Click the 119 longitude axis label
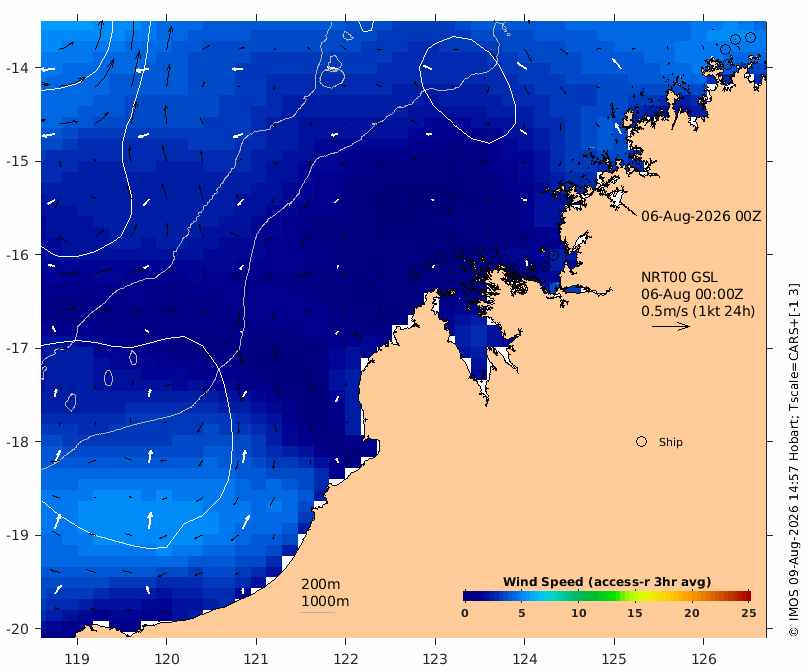The image size is (810, 672). (x=77, y=659)
